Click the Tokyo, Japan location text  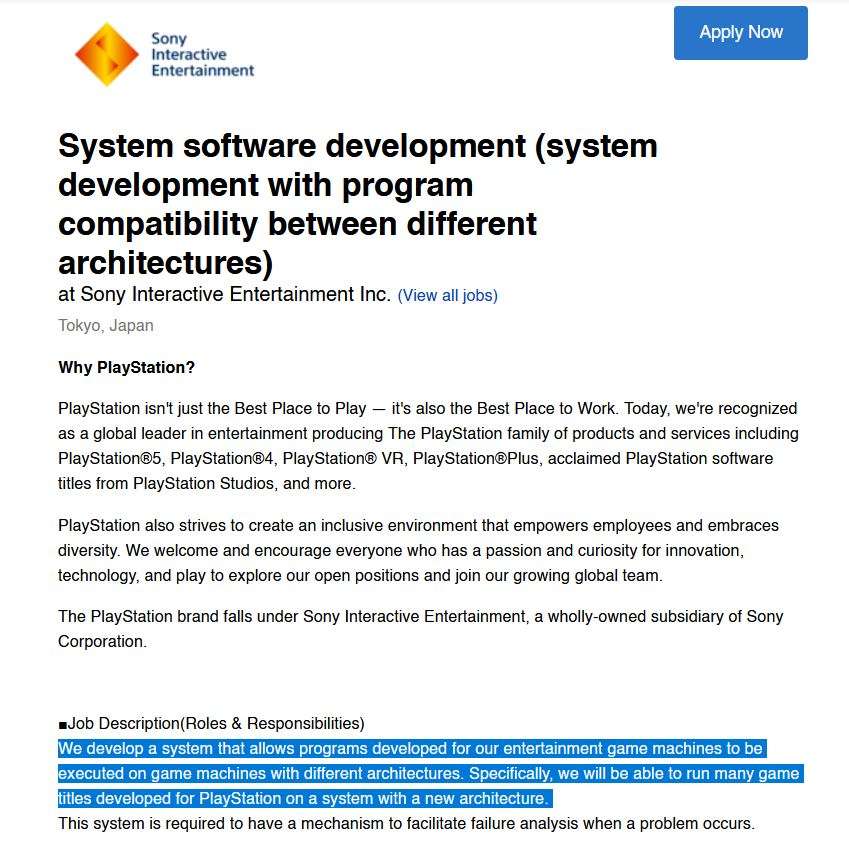pos(106,325)
